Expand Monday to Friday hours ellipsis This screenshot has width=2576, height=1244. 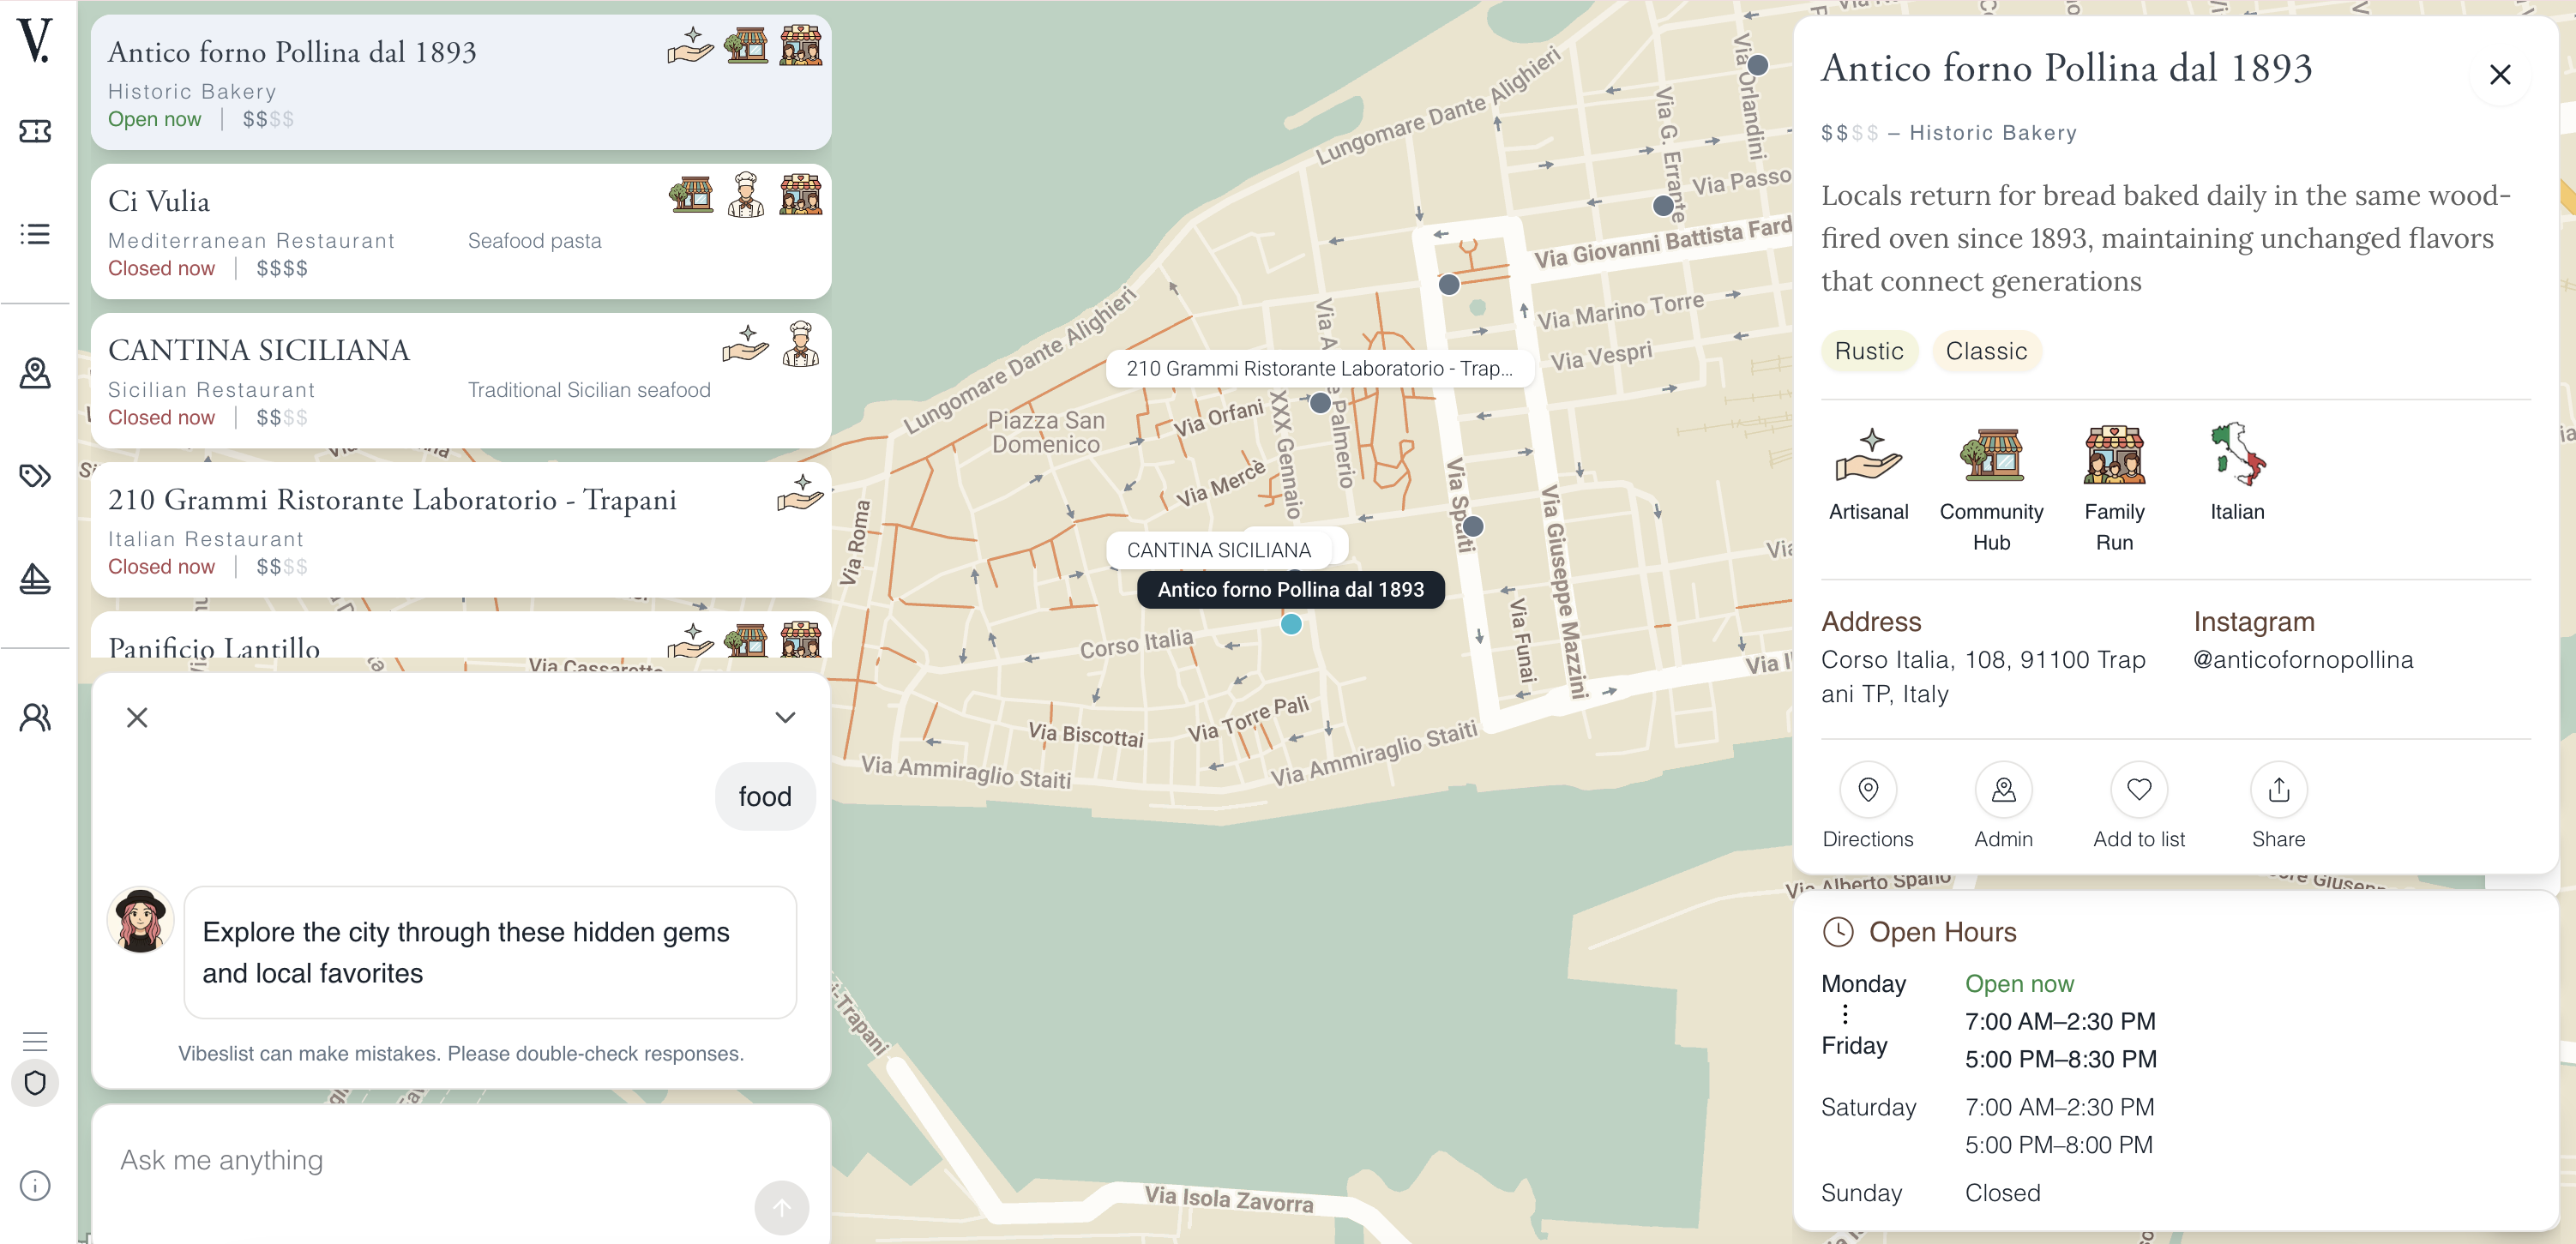1844,1014
